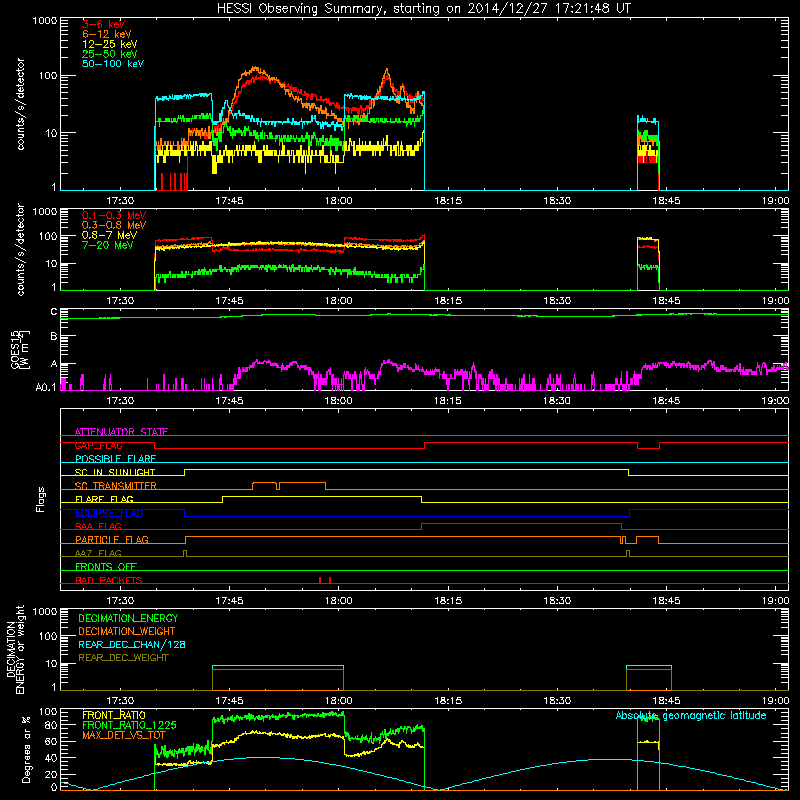Pick the ATTENUATOR_STATE flag label
Viewport: 800px width, 800px height.
[121, 432]
